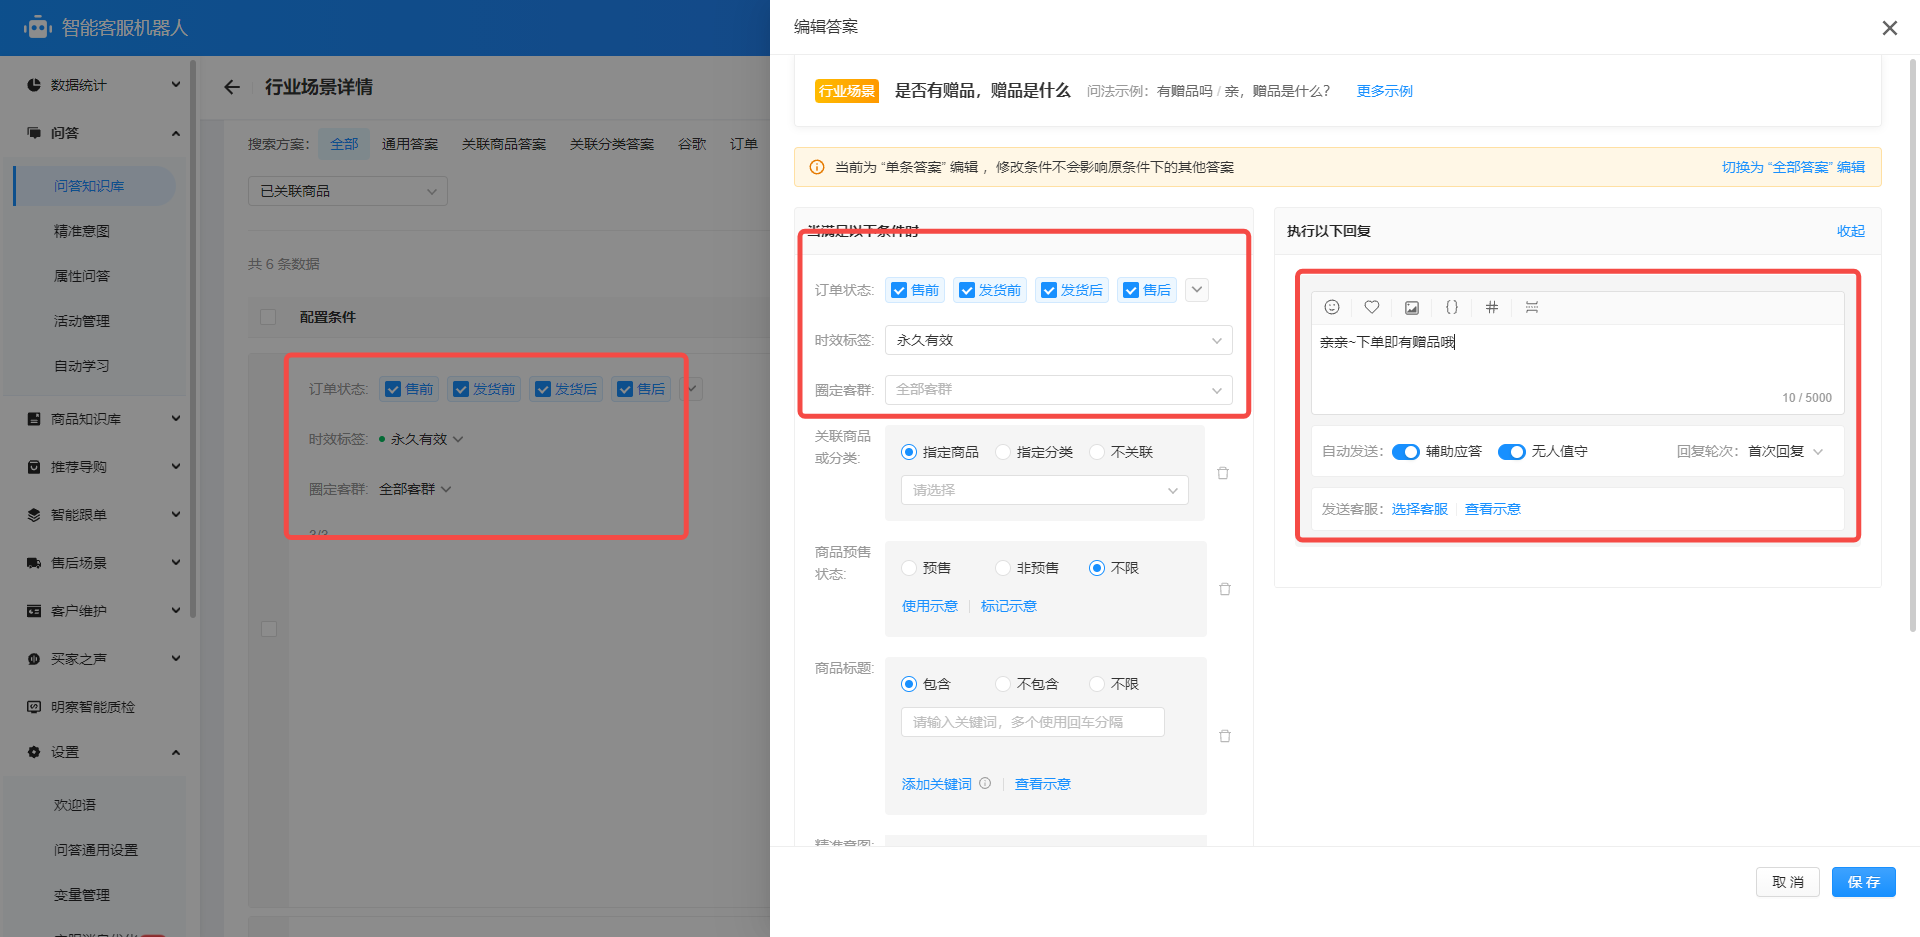Switch to the 通用答案 filter tab
This screenshot has width=1920, height=937.
pos(410,144)
